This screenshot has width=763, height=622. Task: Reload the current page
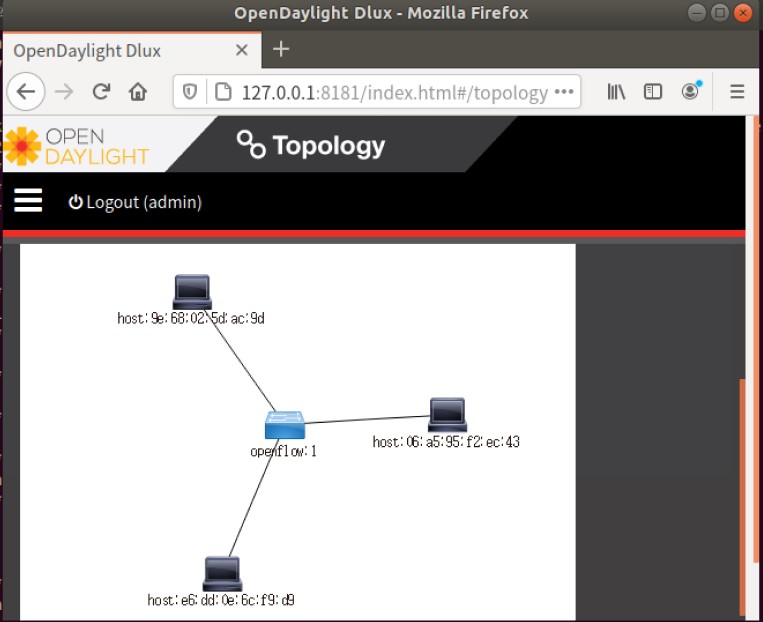[101, 91]
